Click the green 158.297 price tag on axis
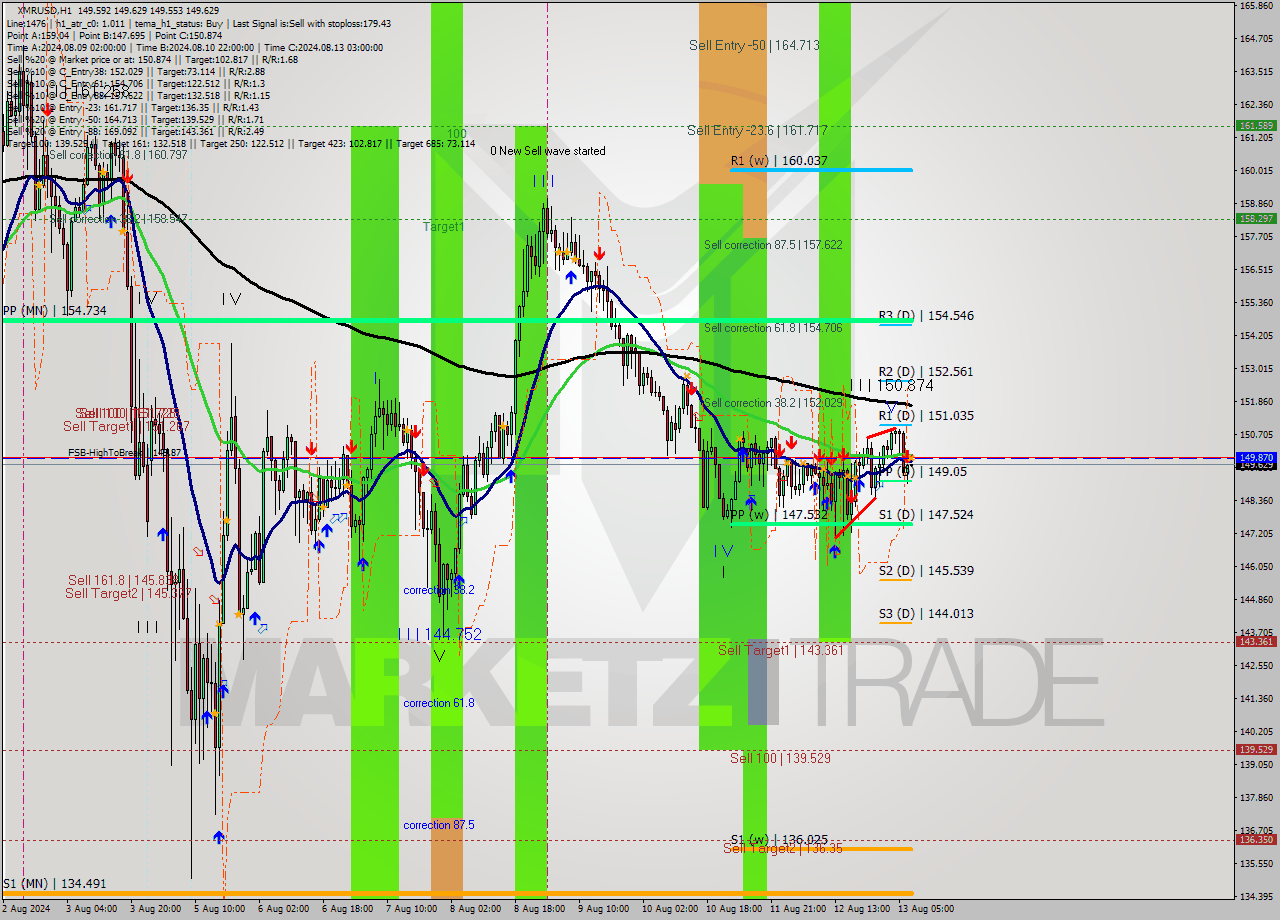The height and width of the screenshot is (920, 1280). [x=1256, y=218]
